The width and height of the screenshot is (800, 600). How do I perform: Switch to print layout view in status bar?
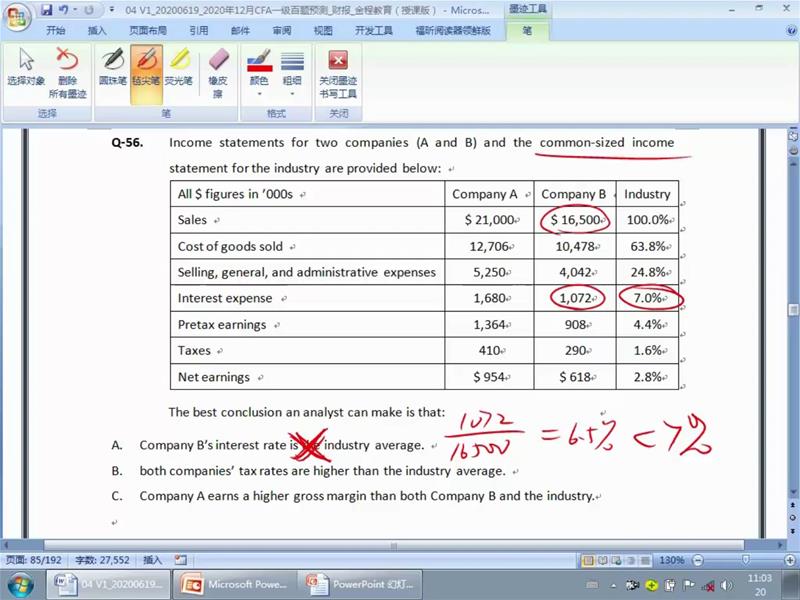tap(588, 560)
